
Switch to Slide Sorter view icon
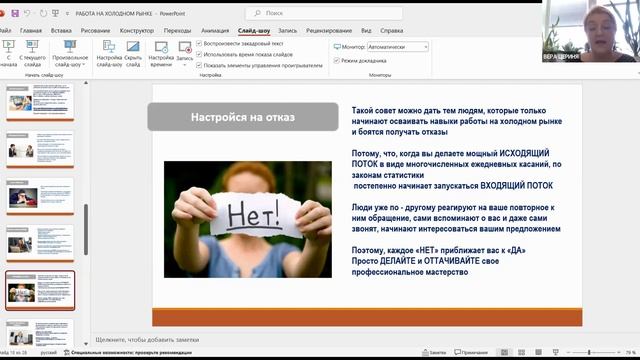(x=522, y=352)
